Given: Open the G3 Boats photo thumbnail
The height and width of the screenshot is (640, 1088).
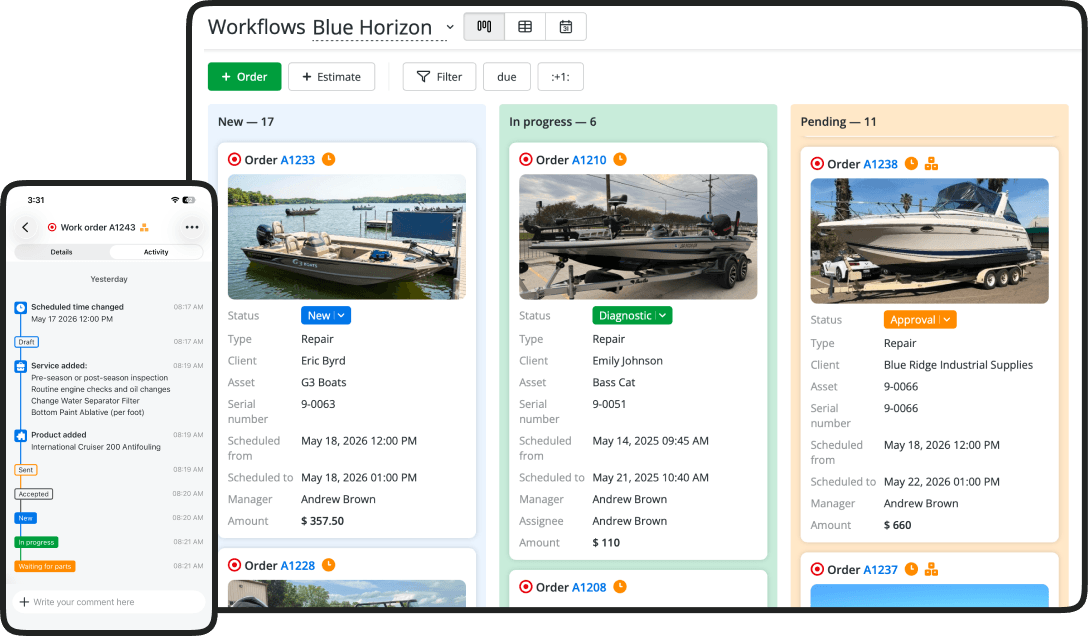Looking at the screenshot, I should coord(347,237).
